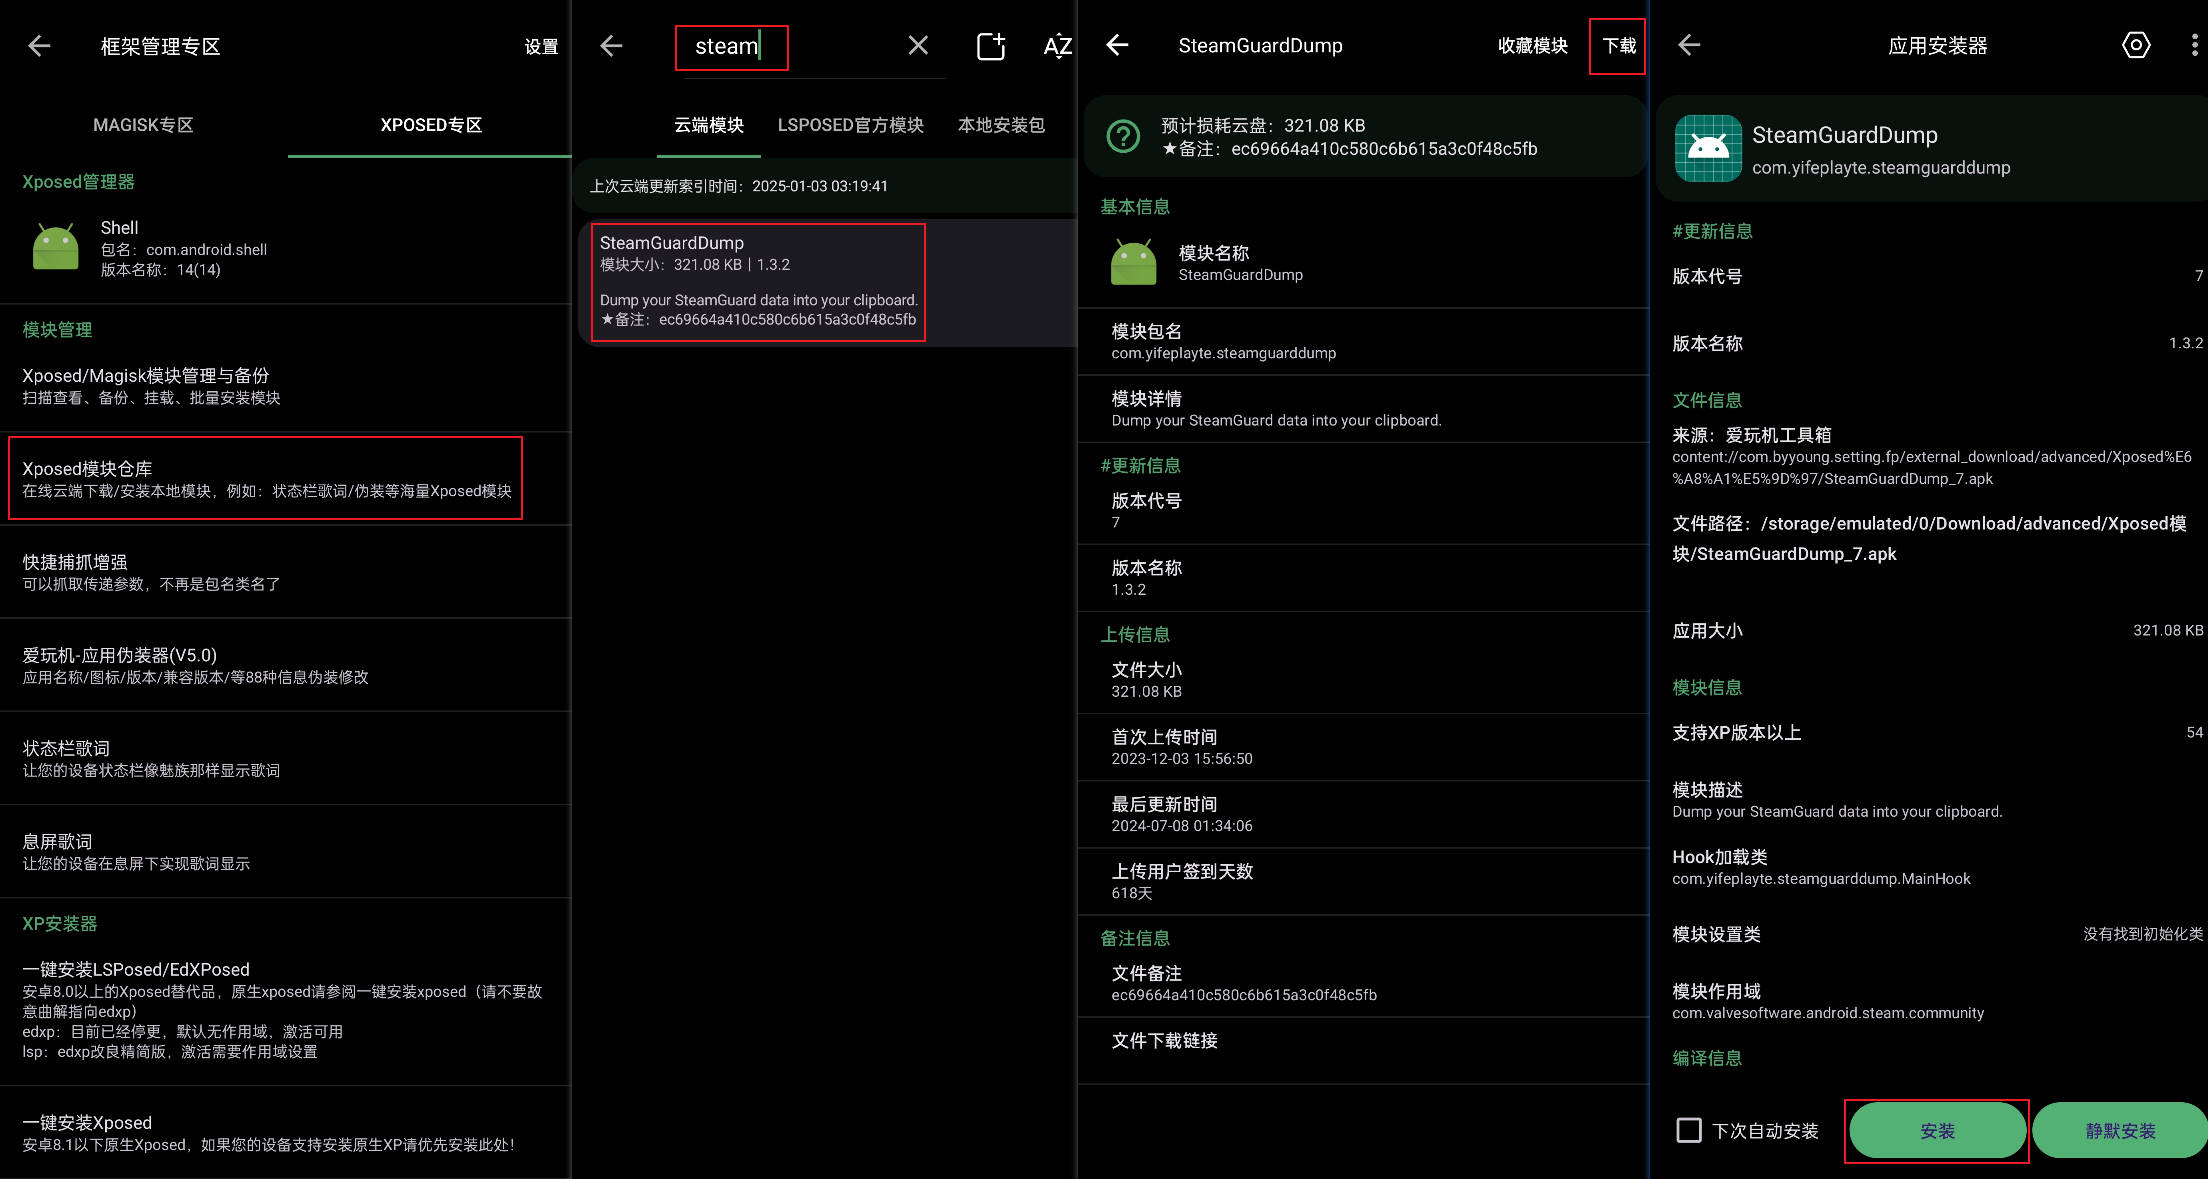Click back arrow in 应用安装器 header

click(x=1689, y=45)
